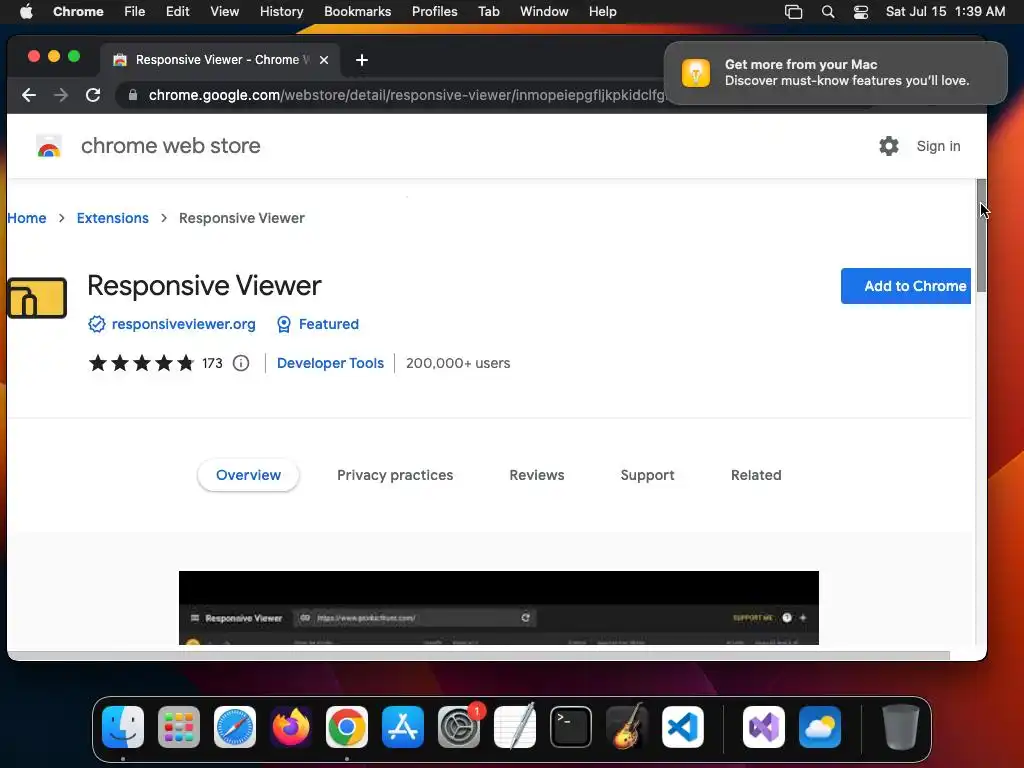Screen dimensions: 1024x768
Task: Open the File menu
Action: [x=135, y=12]
